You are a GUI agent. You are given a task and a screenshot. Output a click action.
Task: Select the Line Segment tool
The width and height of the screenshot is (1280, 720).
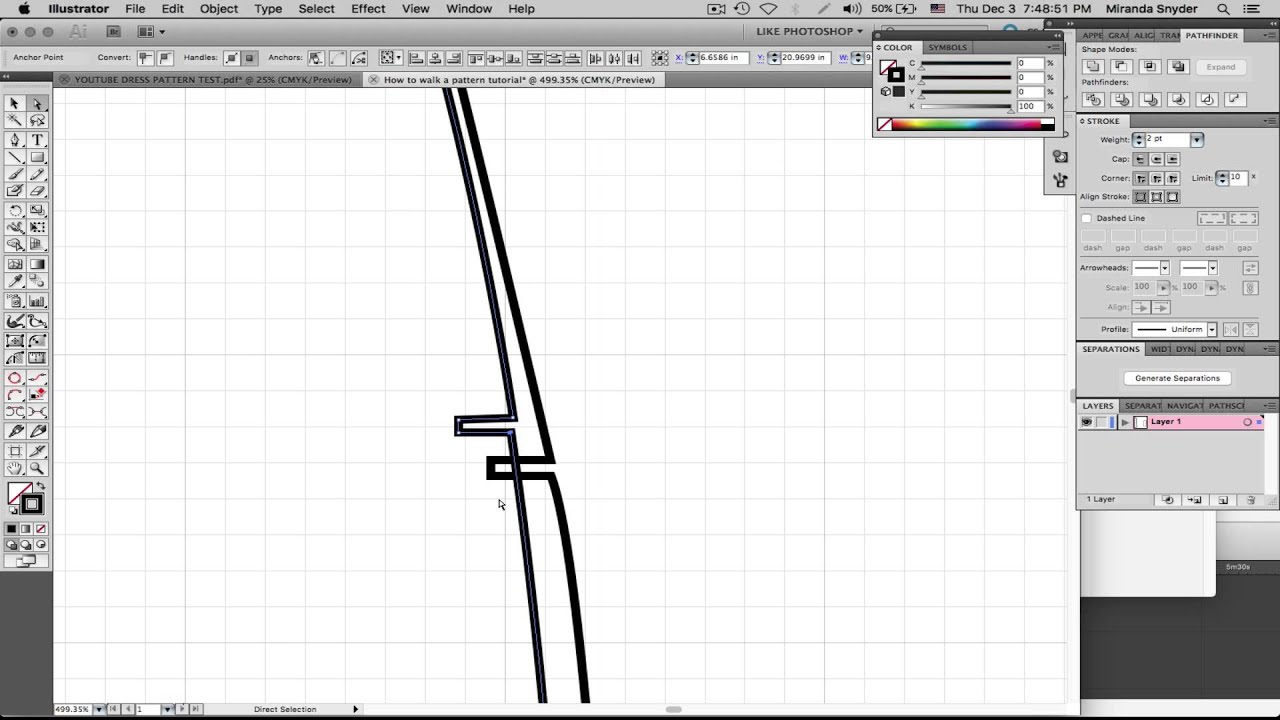[x=15, y=157]
